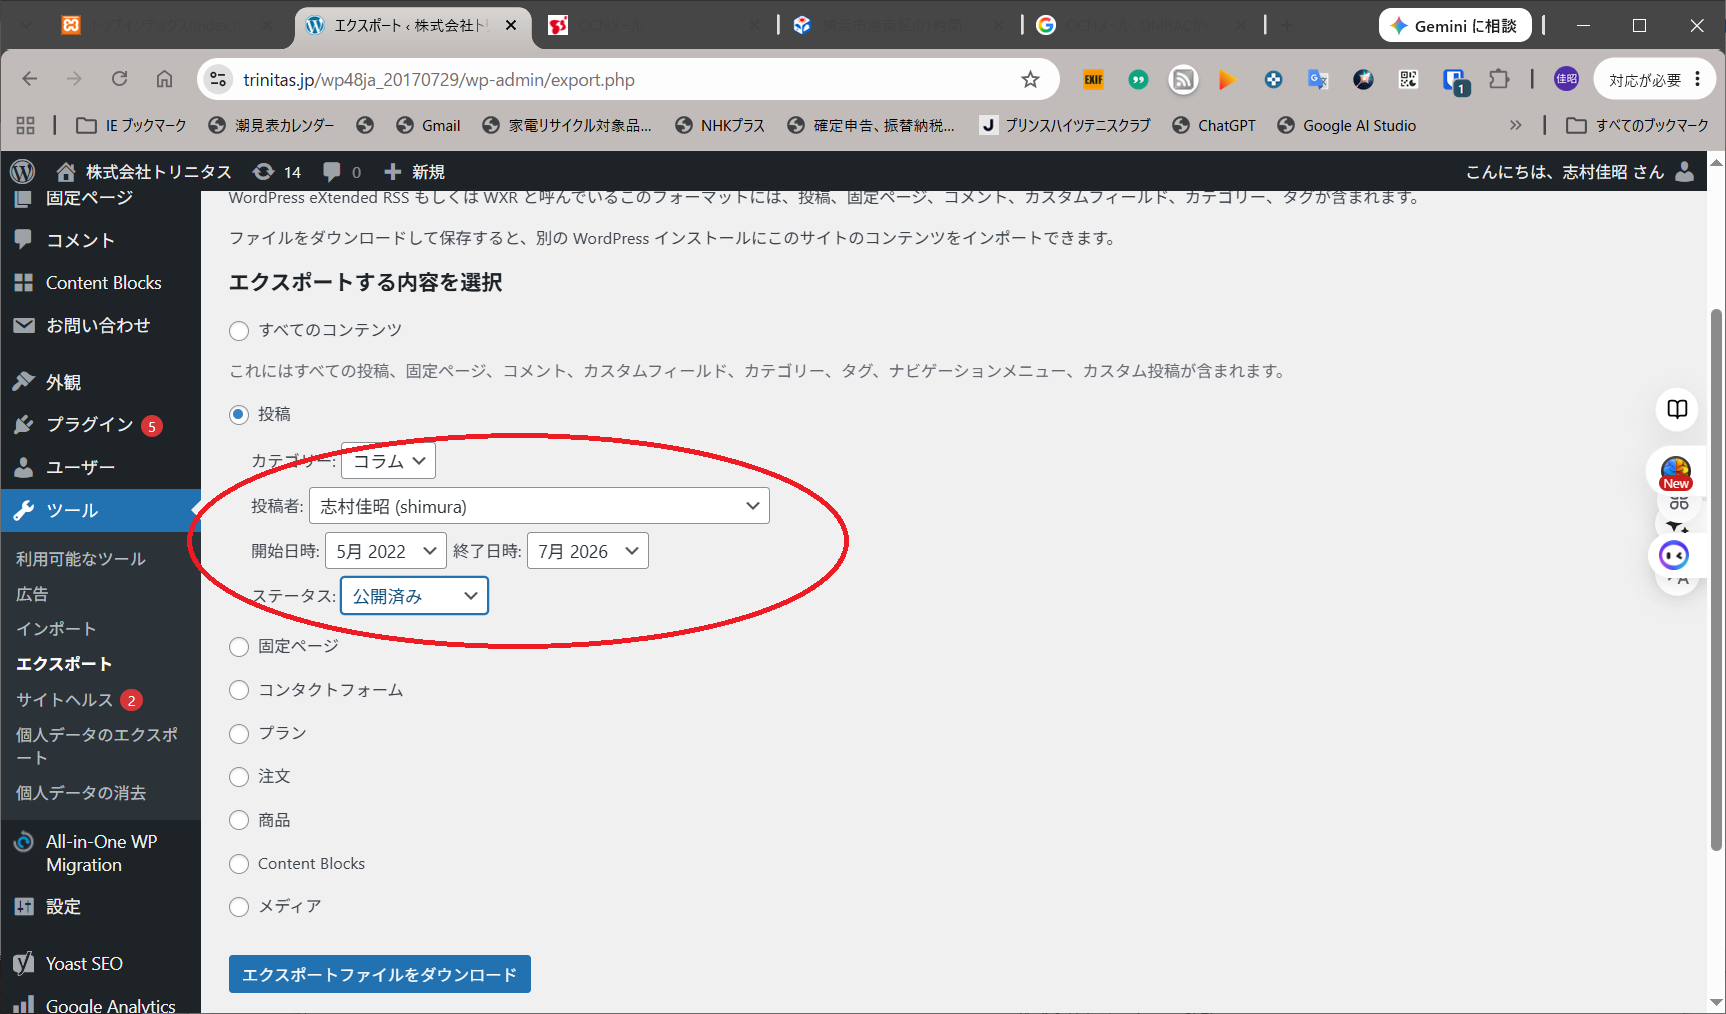Click Gemini に相談 button
Image resolution: width=1726 pixels, height=1014 pixels.
click(1455, 26)
